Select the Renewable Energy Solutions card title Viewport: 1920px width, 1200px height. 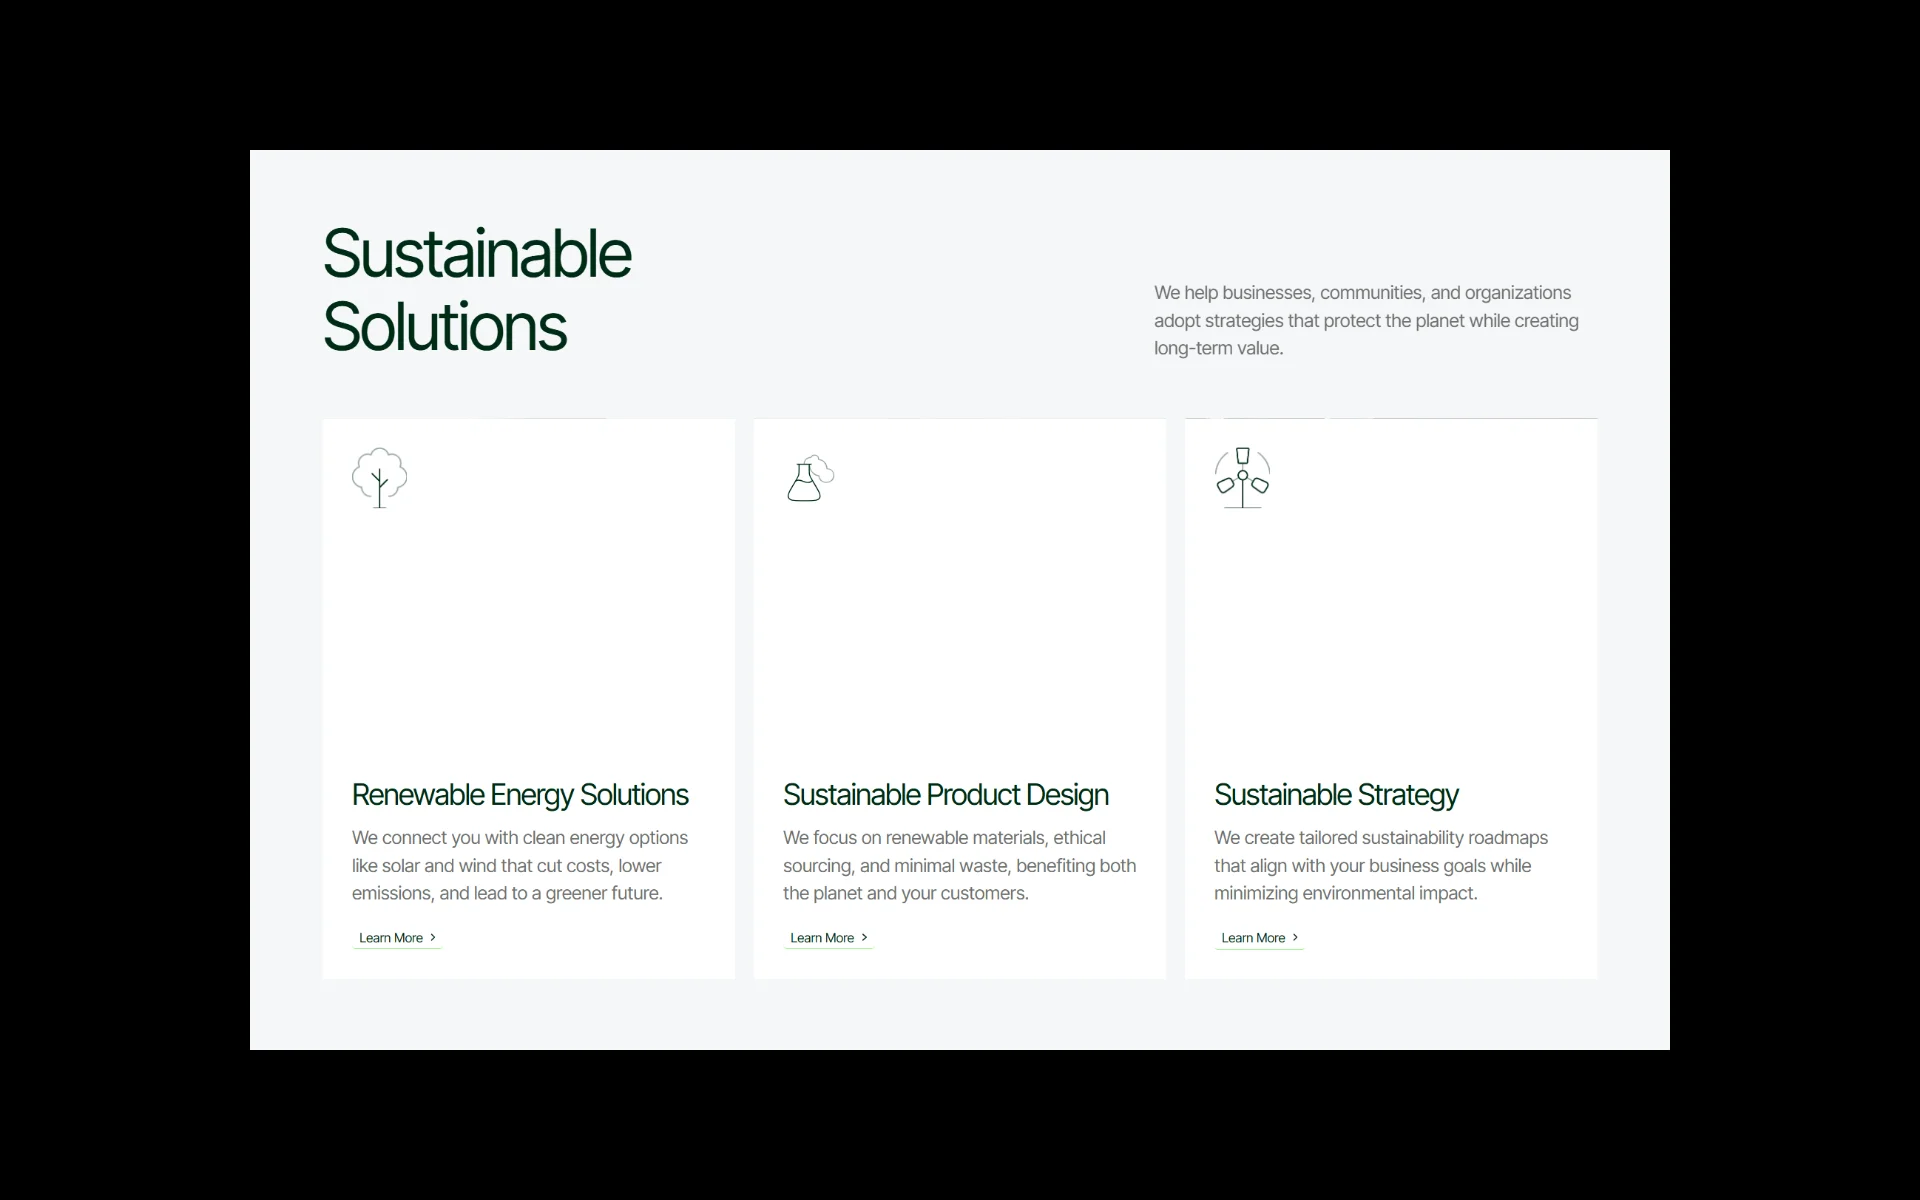(x=520, y=795)
